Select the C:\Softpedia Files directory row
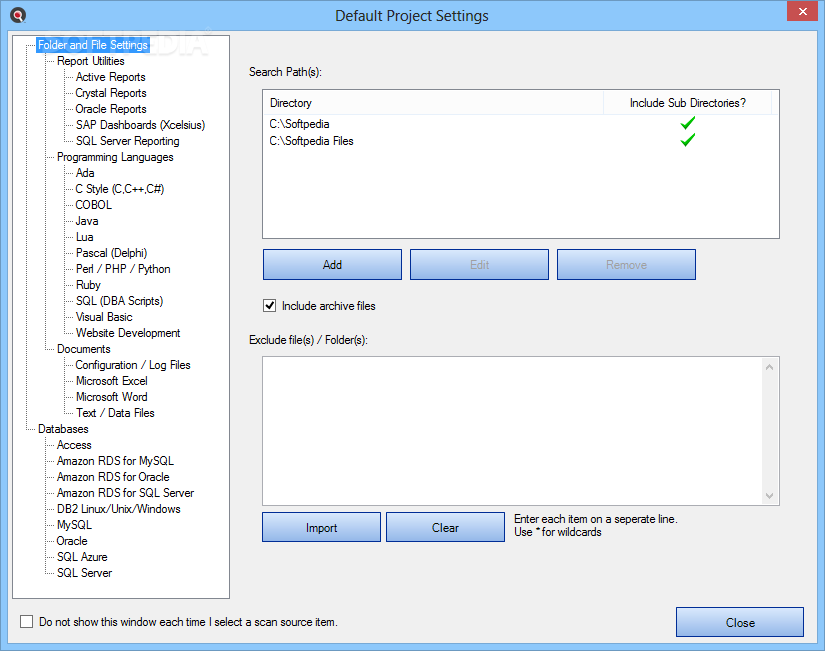 coord(520,141)
